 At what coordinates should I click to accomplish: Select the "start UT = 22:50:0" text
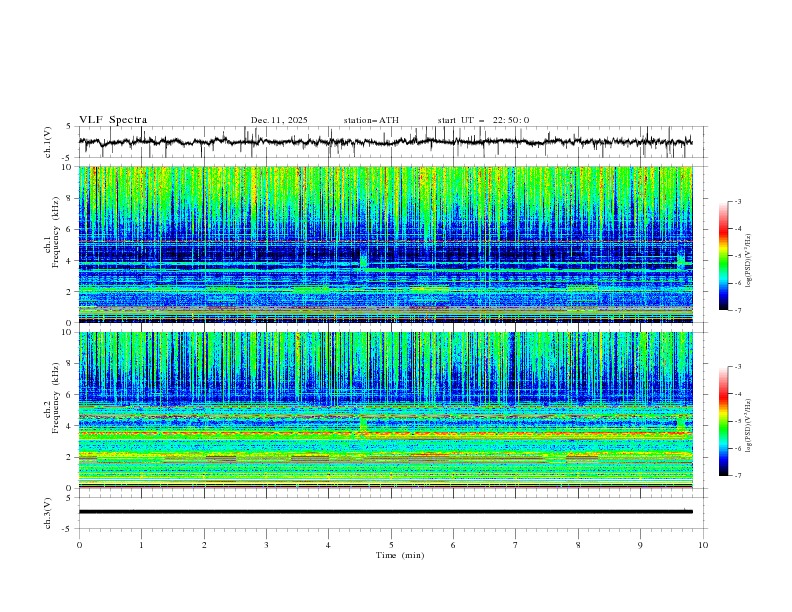click(x=483, y=120)
